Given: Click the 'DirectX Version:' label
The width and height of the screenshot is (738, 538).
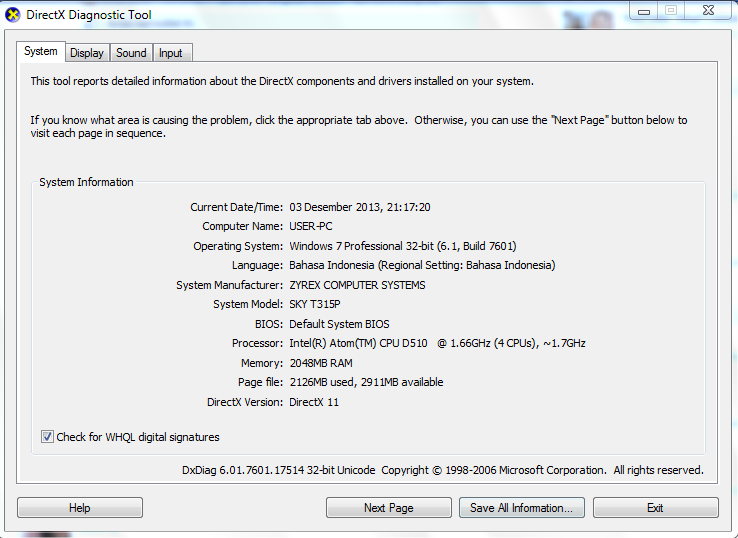Looking at the screenshot, I should (245, 402).
